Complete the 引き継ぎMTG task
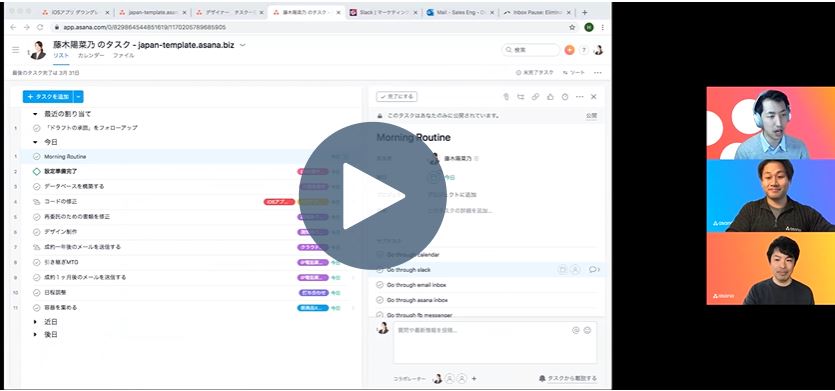Screen dimensions: 835x391 pos(36,262)
